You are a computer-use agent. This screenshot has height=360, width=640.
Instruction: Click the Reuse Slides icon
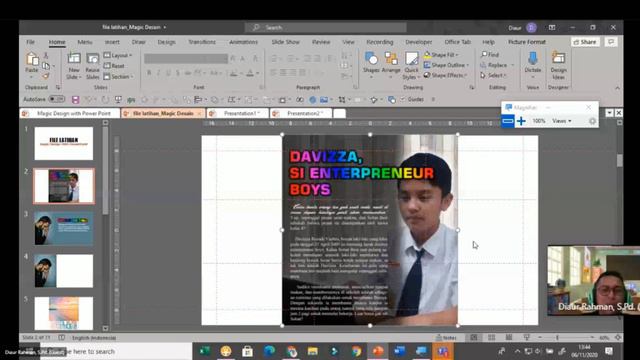coord(93,59)
